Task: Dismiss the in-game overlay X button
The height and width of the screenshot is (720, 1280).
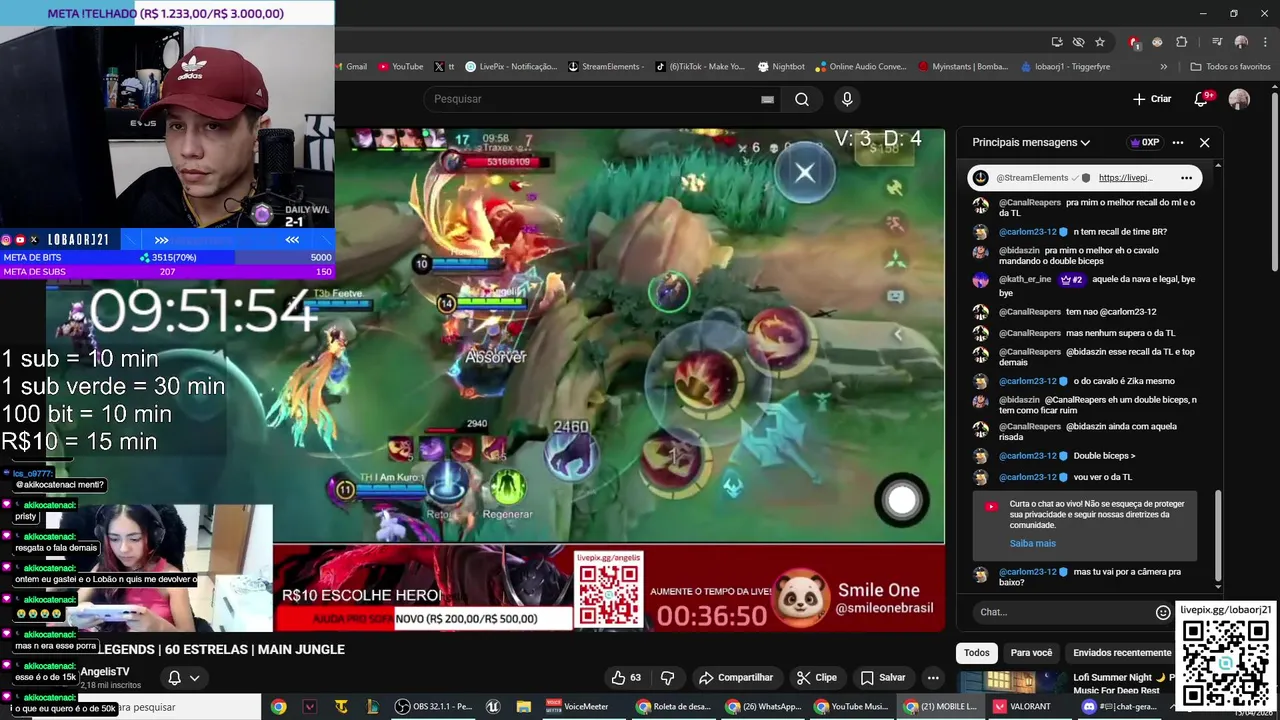Action: (805, 173)
